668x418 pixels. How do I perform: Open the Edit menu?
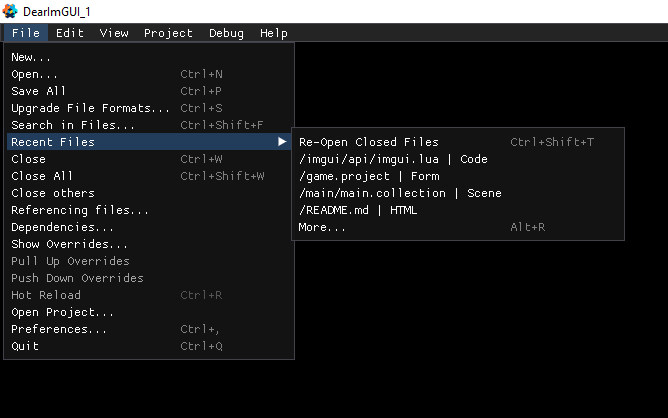pos(70,33)
